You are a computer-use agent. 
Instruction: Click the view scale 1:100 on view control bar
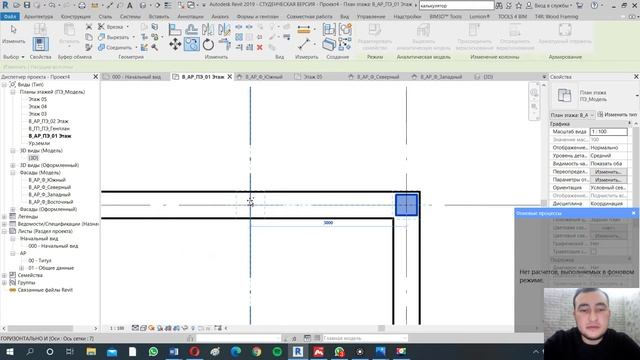(117, 328)
